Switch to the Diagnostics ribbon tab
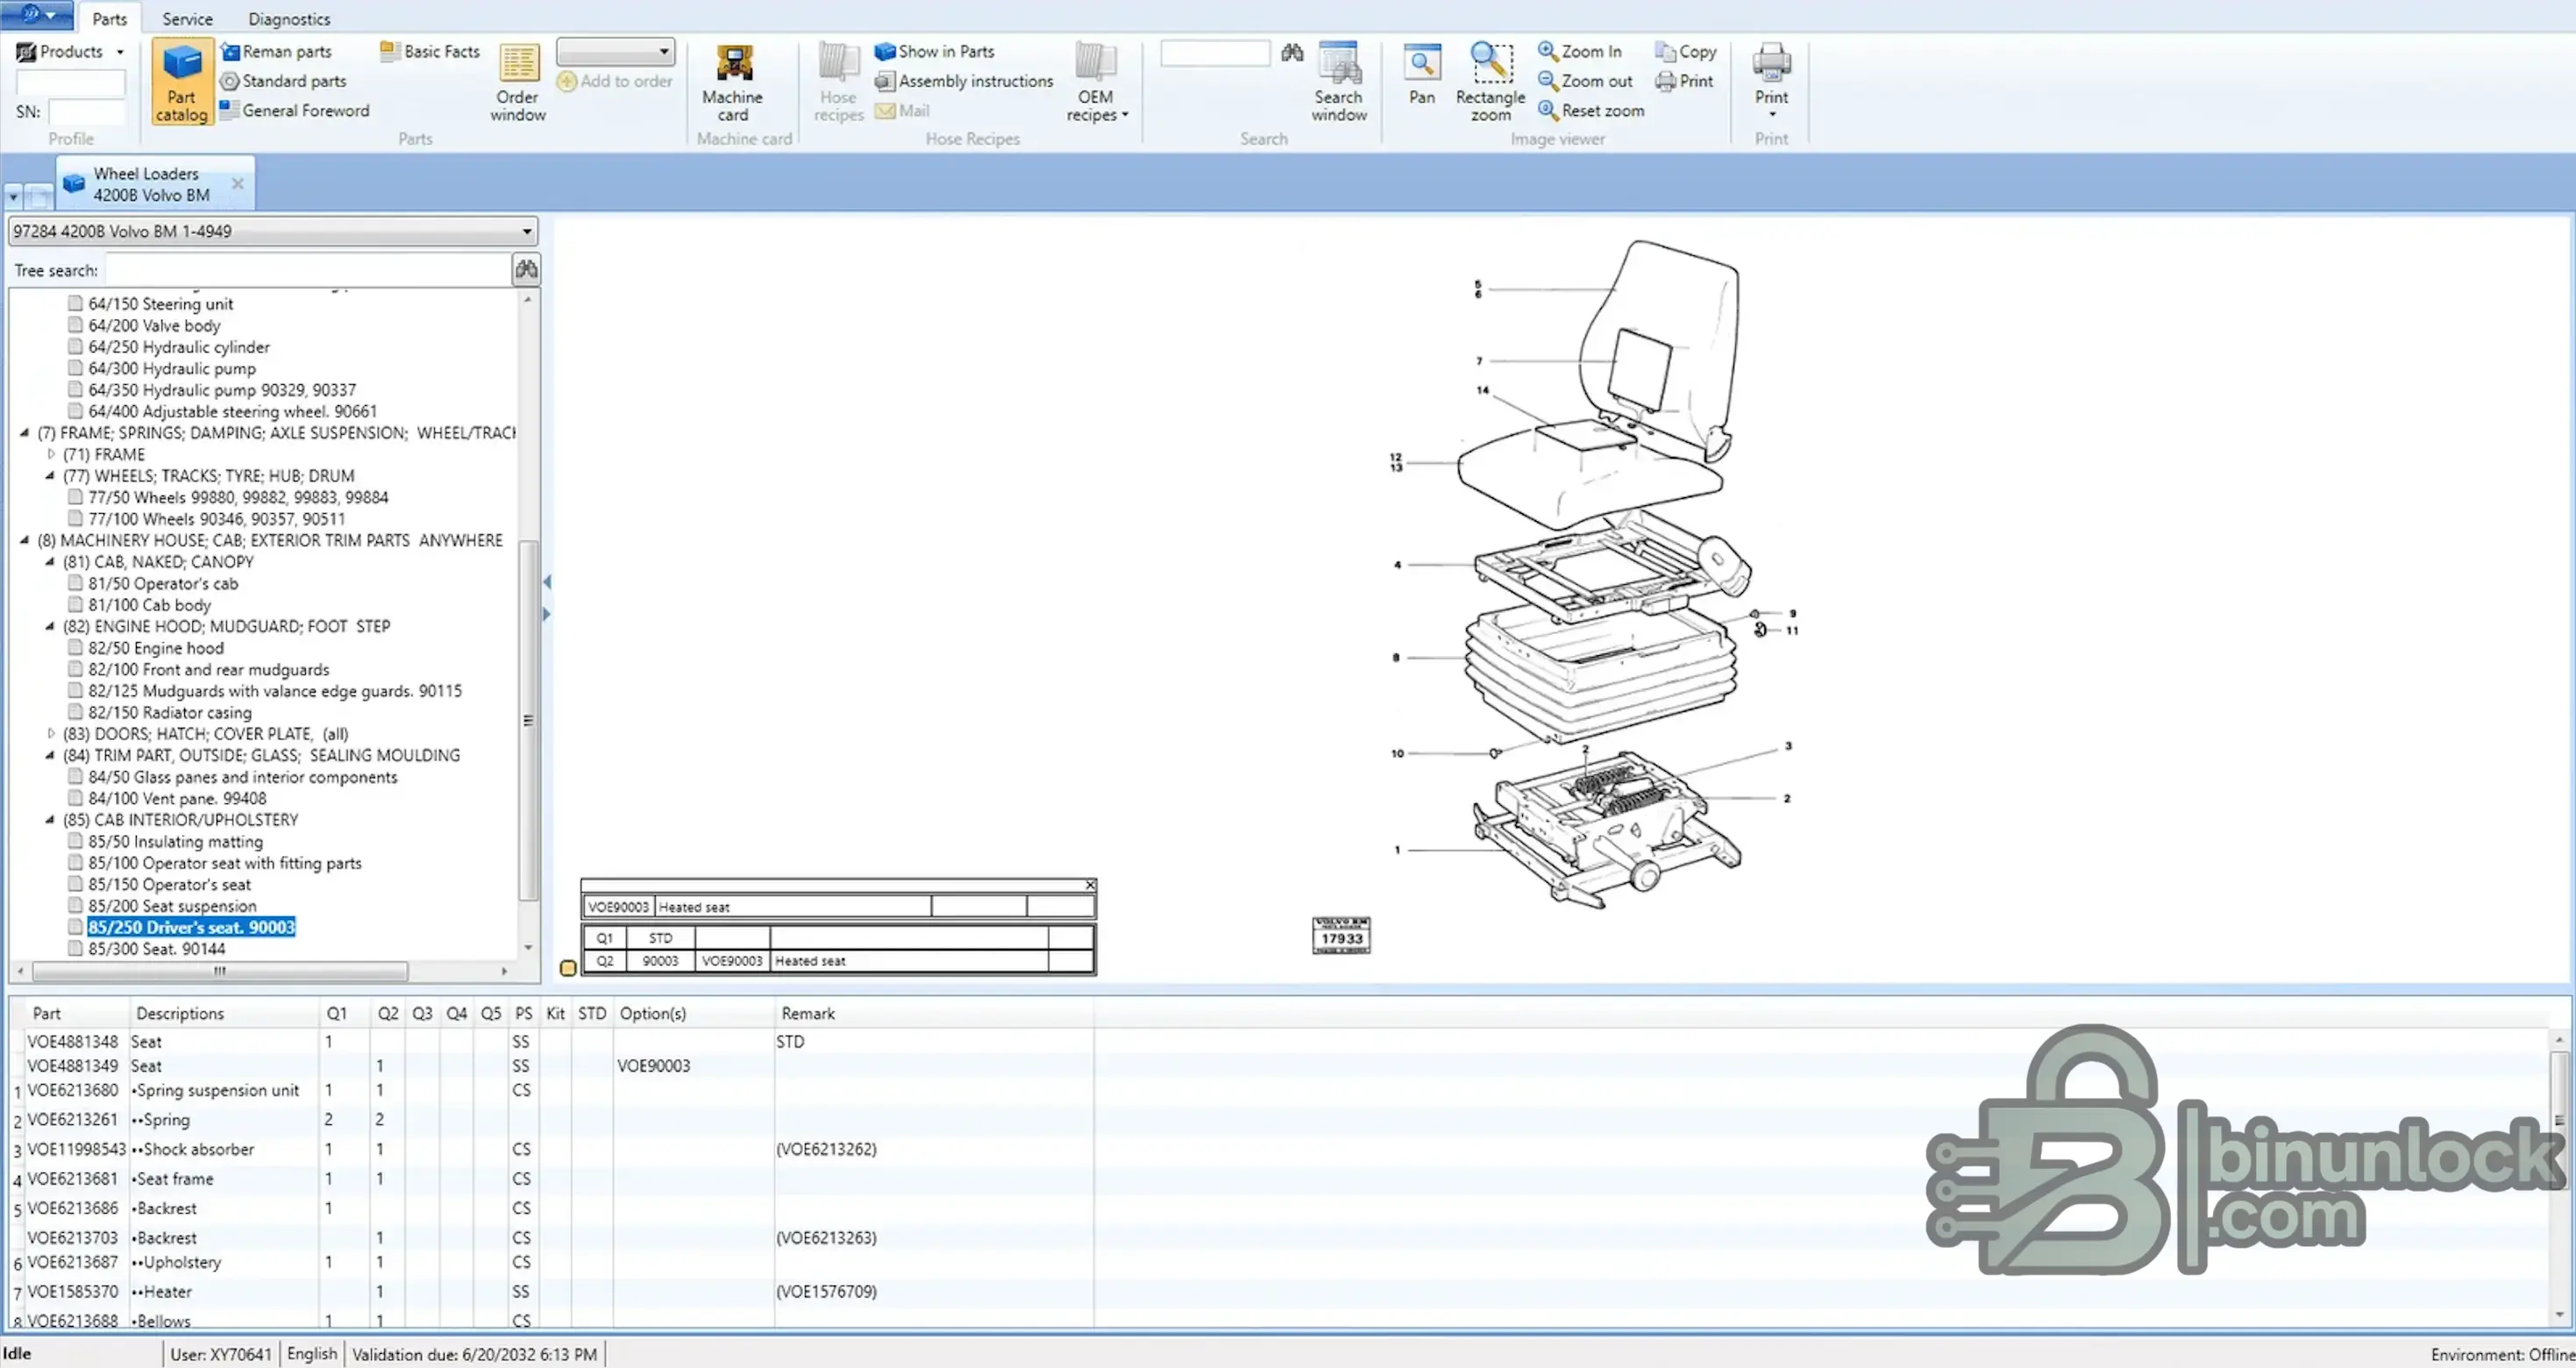This screenshot has width=2576, height=1368. coord(289,18)
